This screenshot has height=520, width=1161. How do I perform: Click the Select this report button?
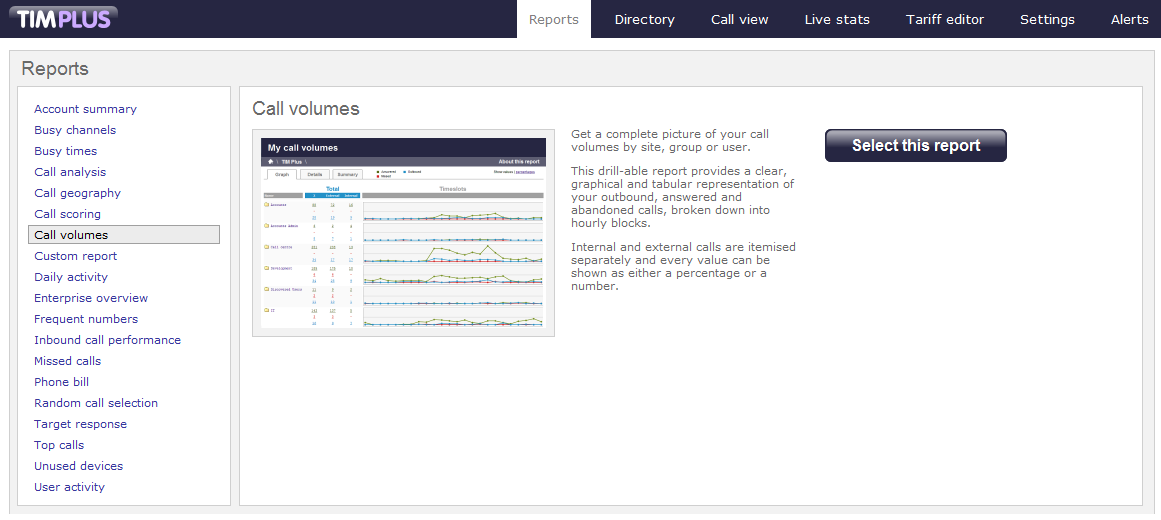[915, 145]
